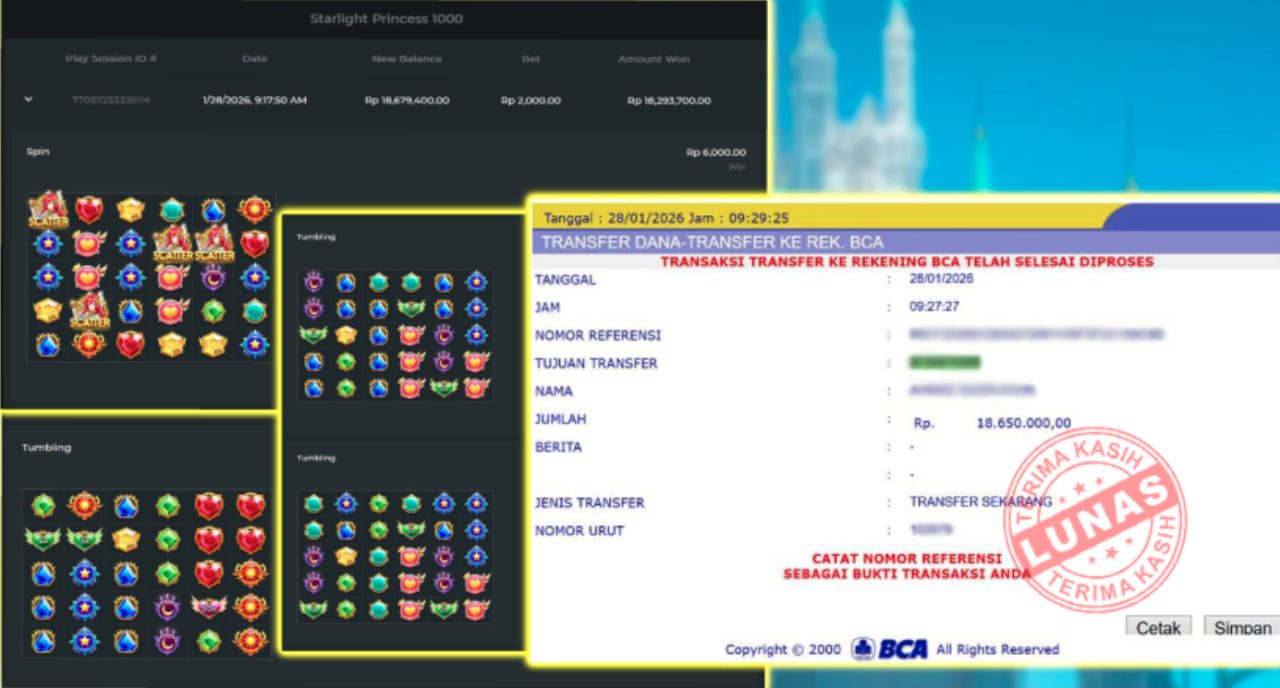Select the Rp 18.650.000,00 transfer amount
This screenshot has height=688, width=1280.
pos(1022,423)
